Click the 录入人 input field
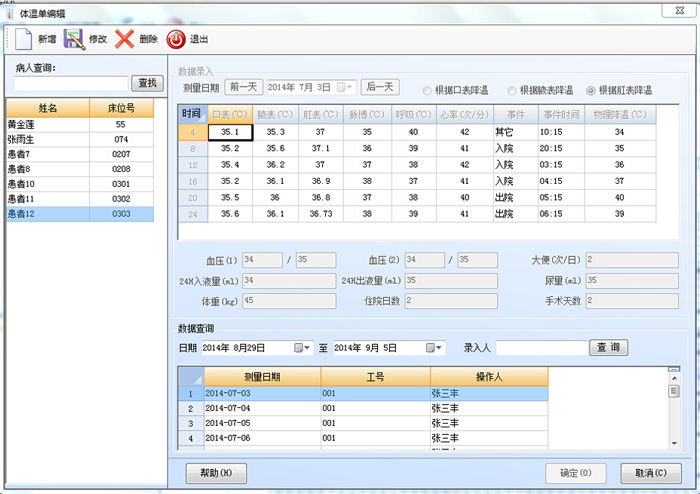700x494 pixels. [x=542, y=348]
